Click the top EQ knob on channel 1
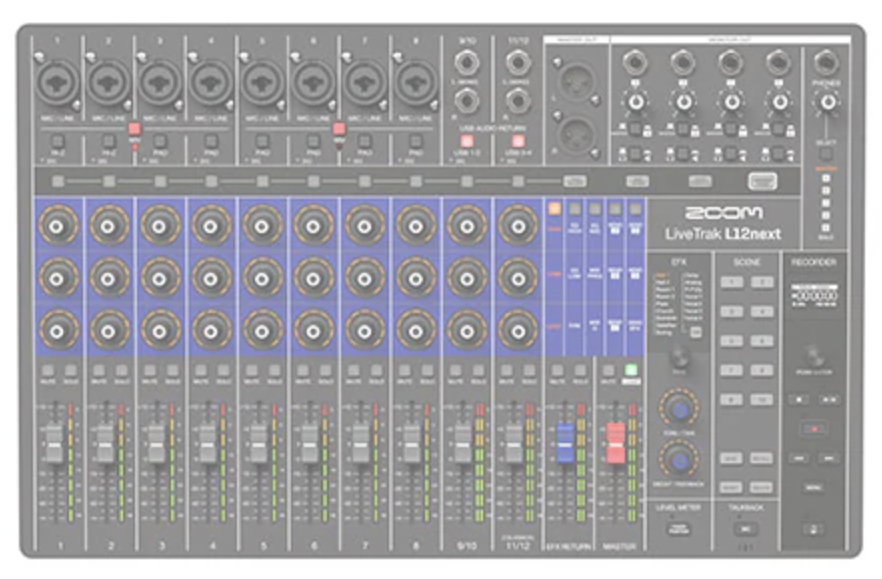Viewport: 882px width, 579px height. point(56,225)
